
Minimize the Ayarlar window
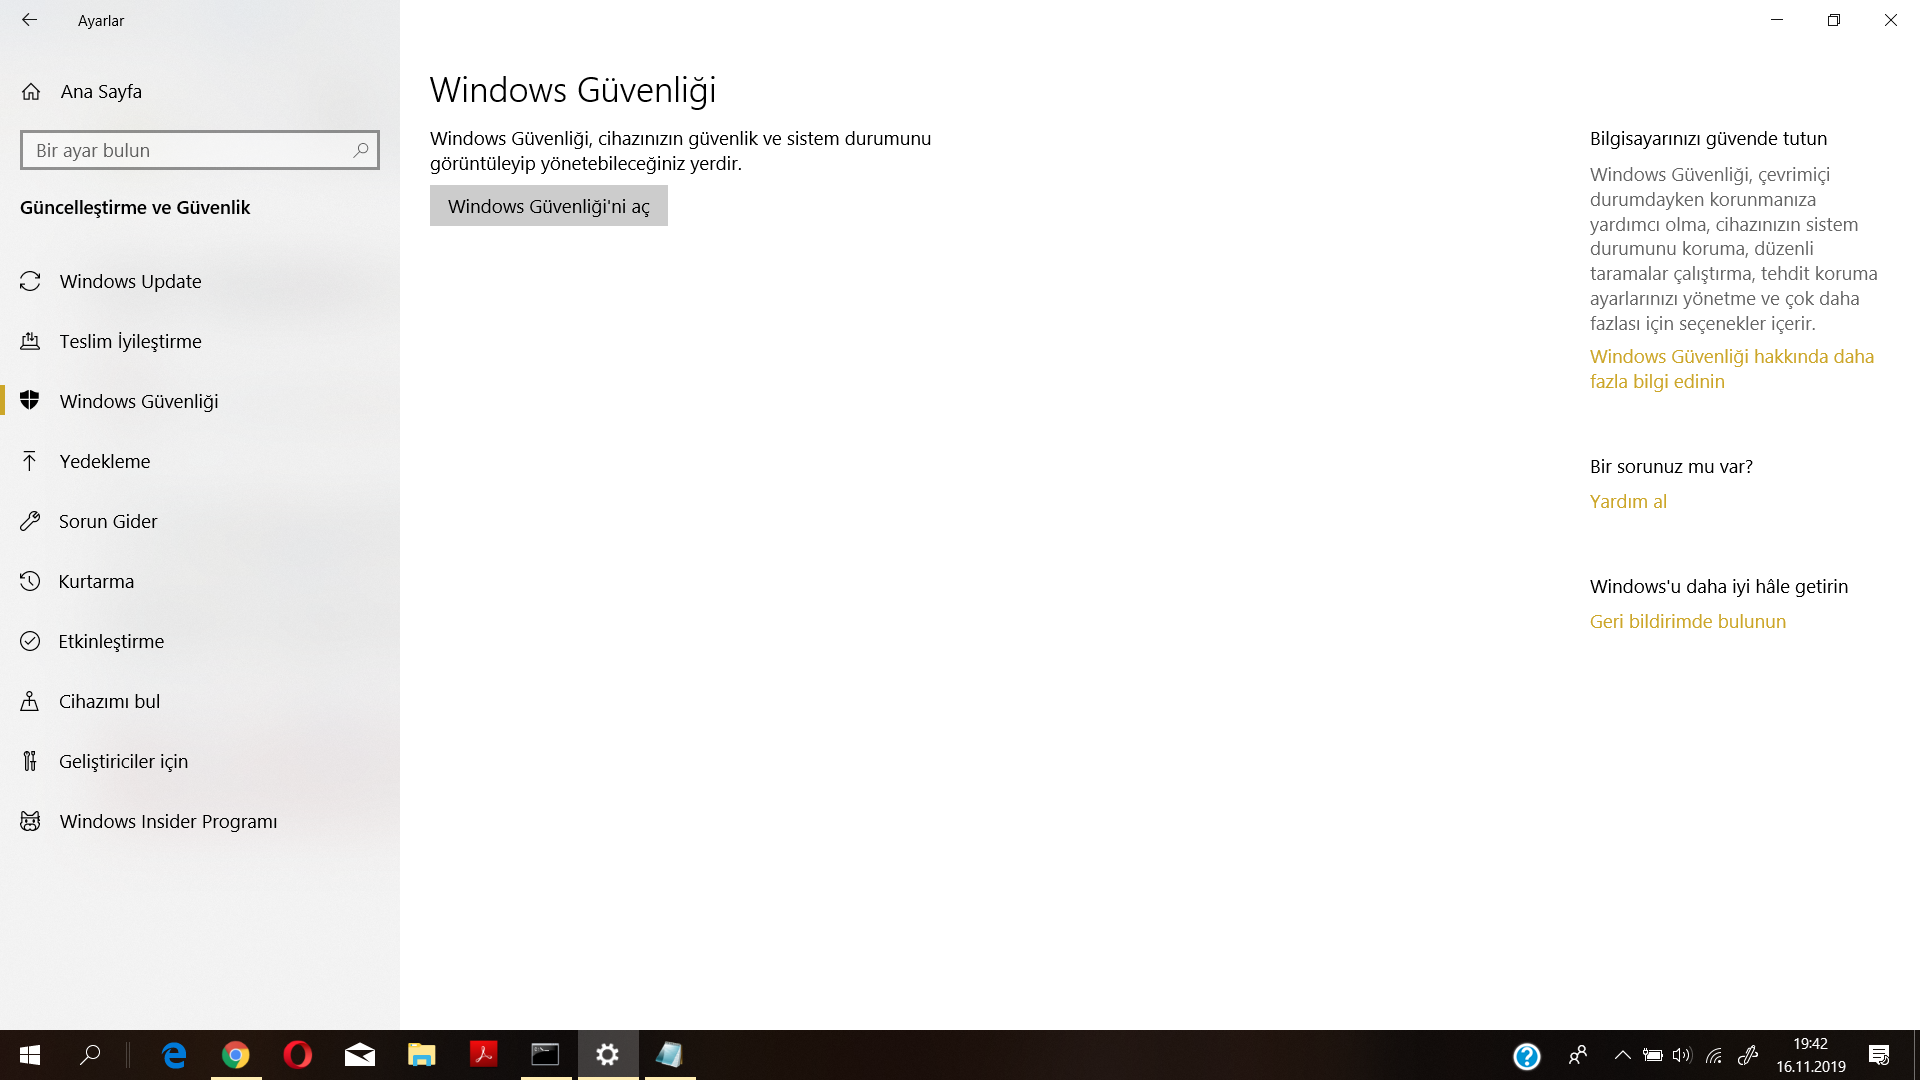pos(1777,20)
